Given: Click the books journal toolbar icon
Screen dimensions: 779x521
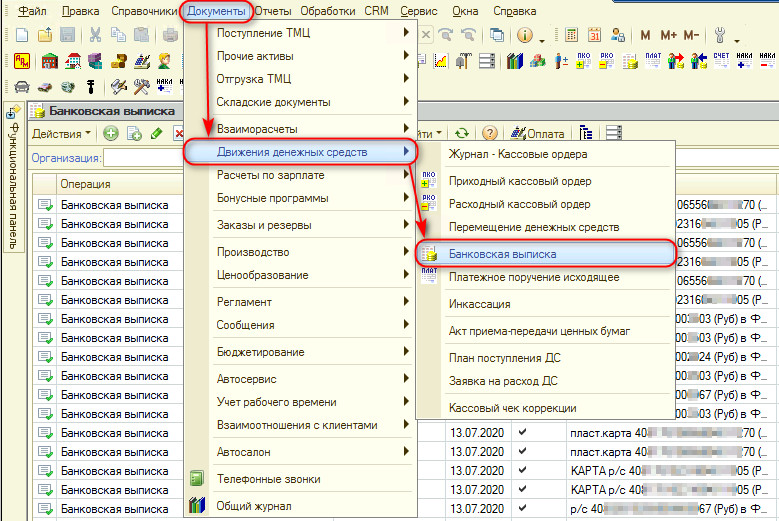Looking at the screenshot, I should click(x=515, y=61).
